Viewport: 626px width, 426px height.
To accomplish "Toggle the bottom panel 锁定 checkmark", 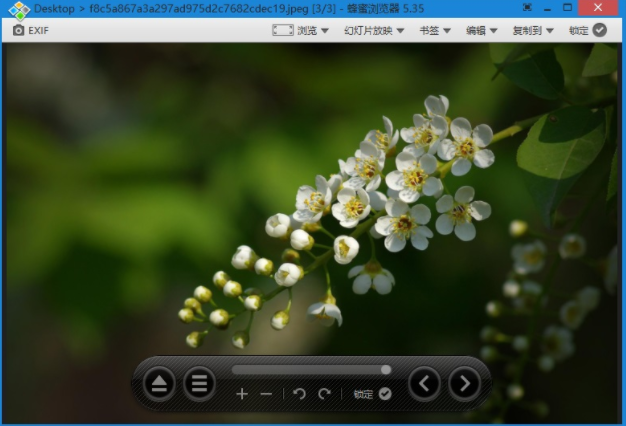I will pos(385,394).
